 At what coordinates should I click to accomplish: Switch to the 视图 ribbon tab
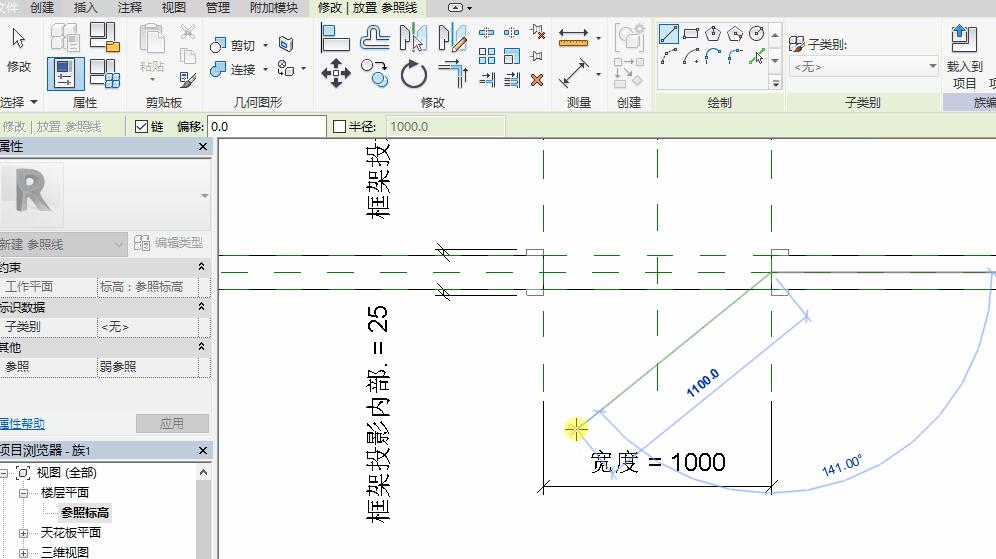[x=173, y=8]
